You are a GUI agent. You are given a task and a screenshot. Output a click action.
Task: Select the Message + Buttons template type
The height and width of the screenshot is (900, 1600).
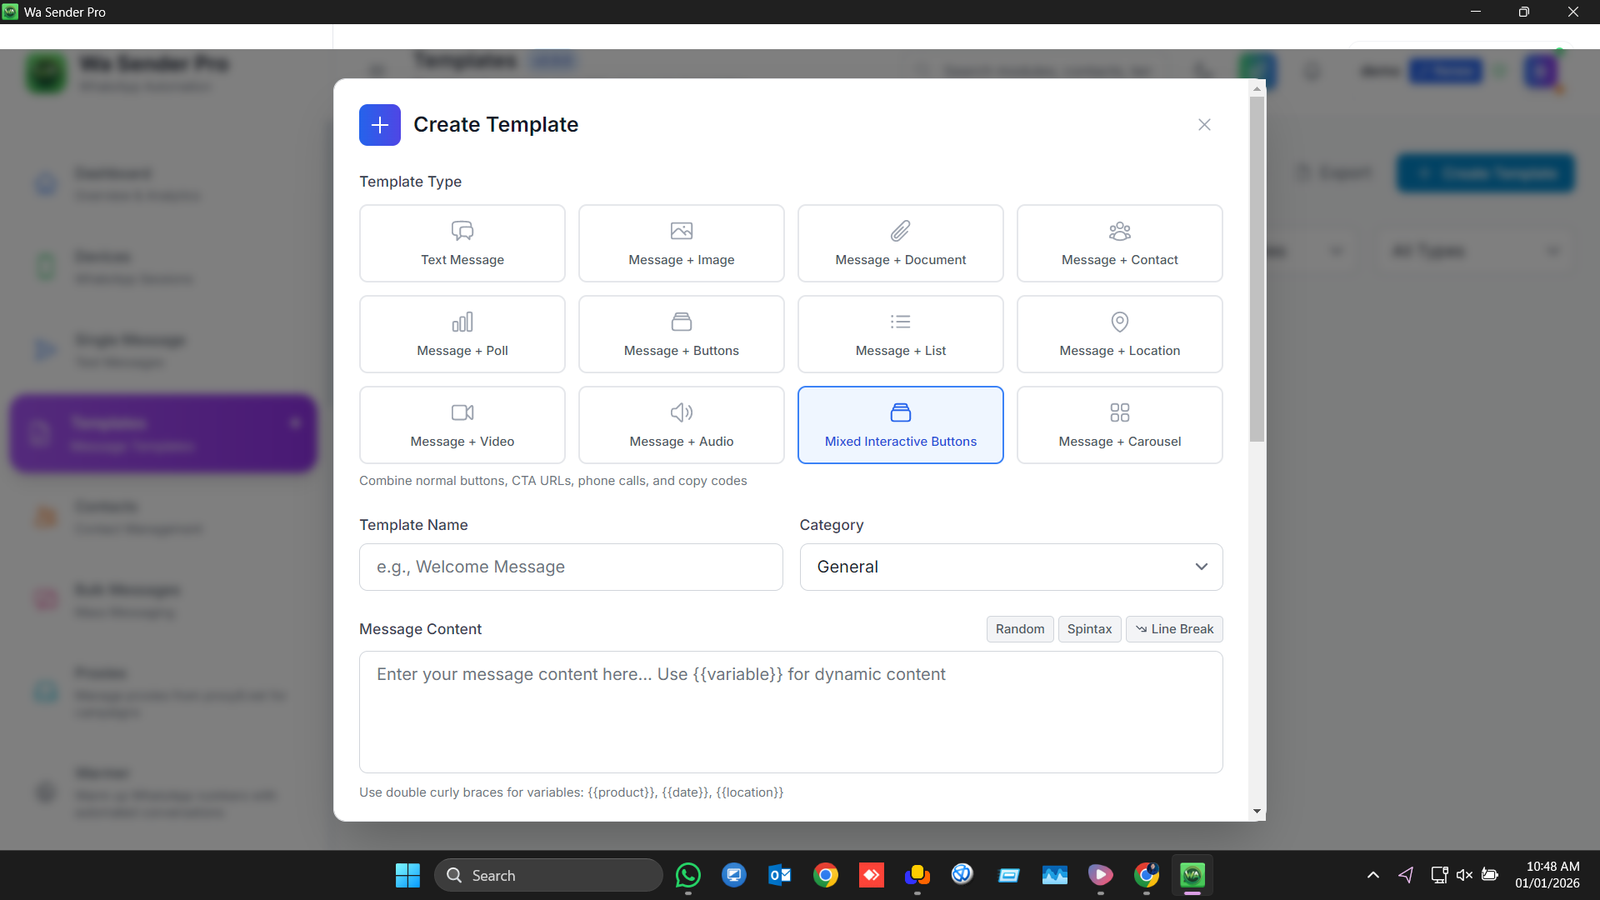[x=680, y=334]
